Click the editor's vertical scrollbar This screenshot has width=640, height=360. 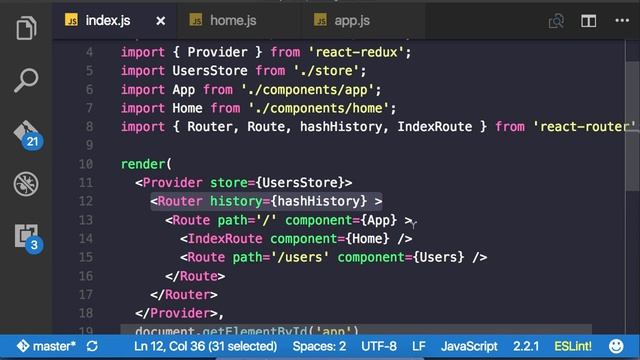point(633,127)
